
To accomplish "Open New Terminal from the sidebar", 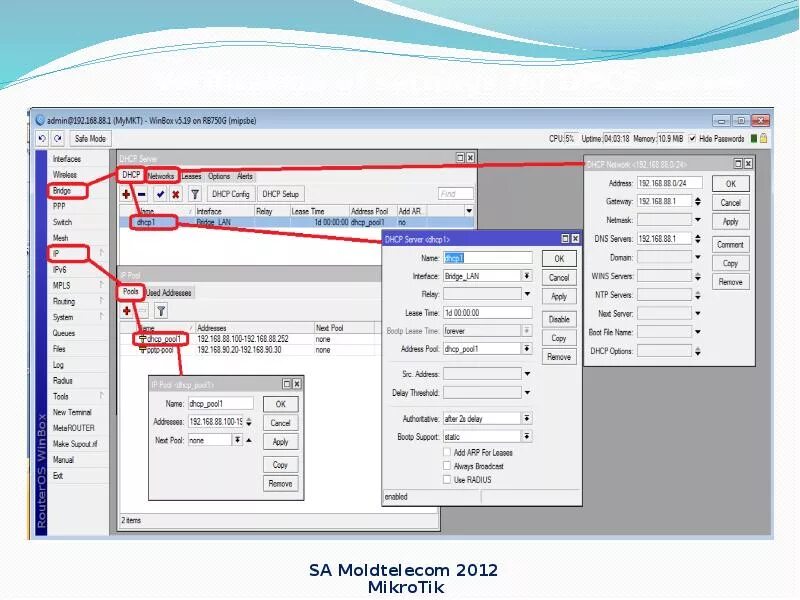I will [72, 412].
